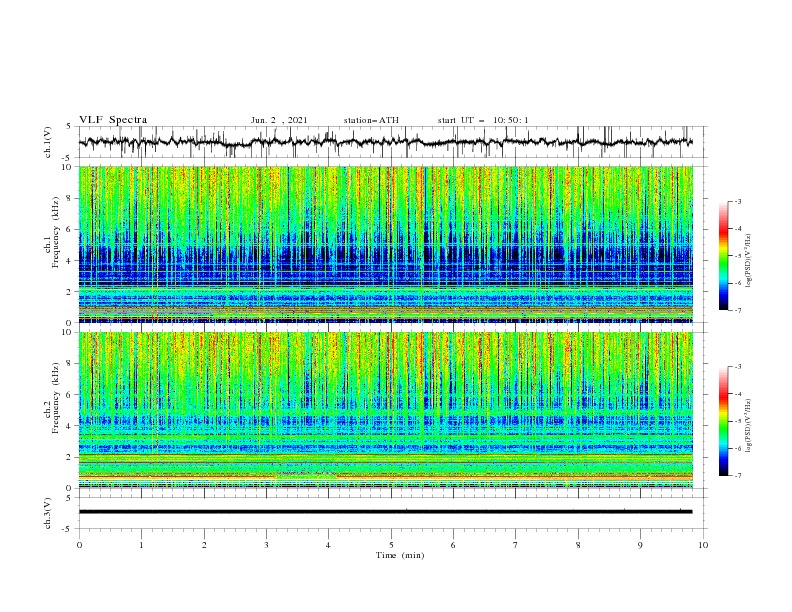Click the "Time (min)" axis label

(x=400, y=555)
